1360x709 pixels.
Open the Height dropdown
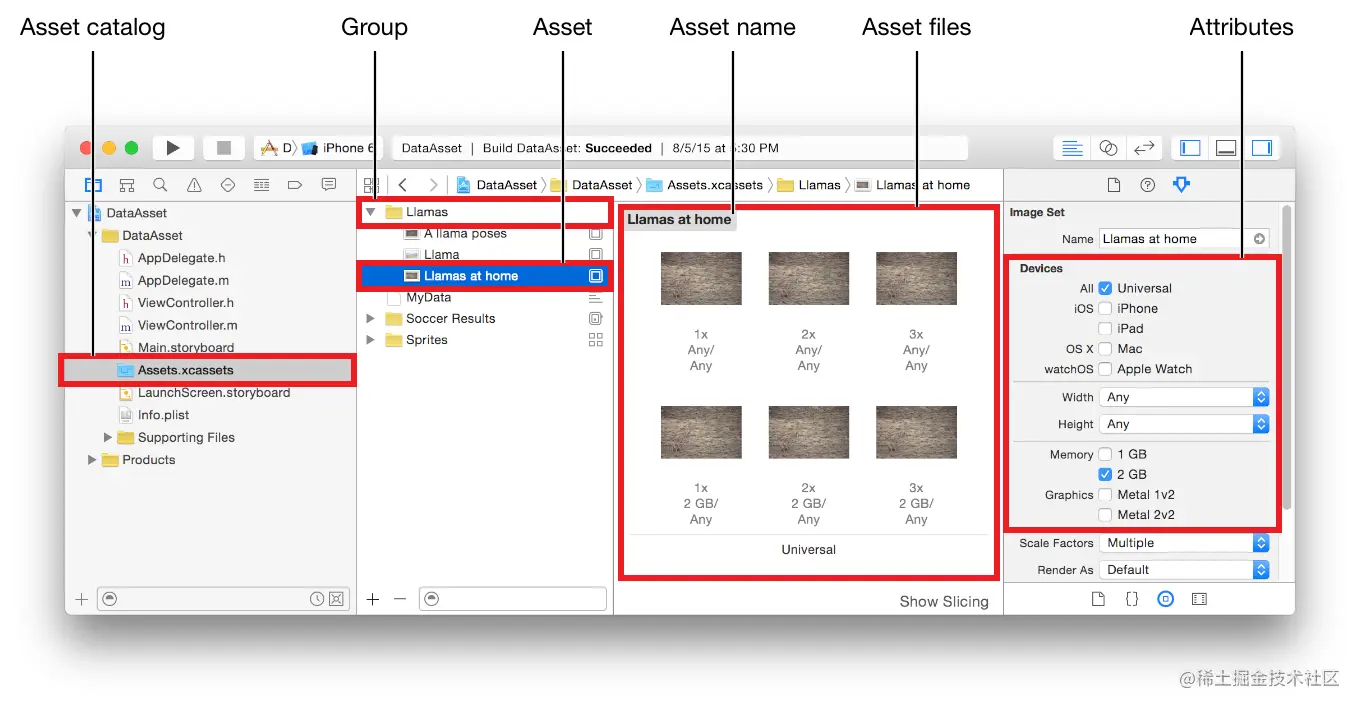(x=1184, y=424)
